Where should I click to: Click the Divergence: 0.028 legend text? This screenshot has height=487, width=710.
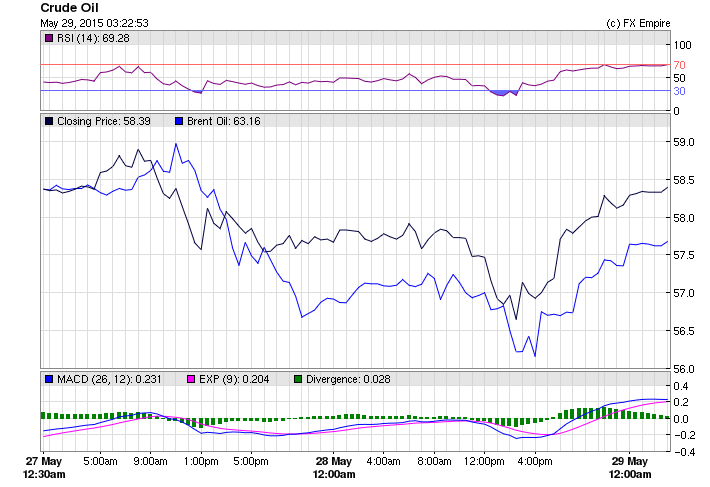[x=350, y=379]
